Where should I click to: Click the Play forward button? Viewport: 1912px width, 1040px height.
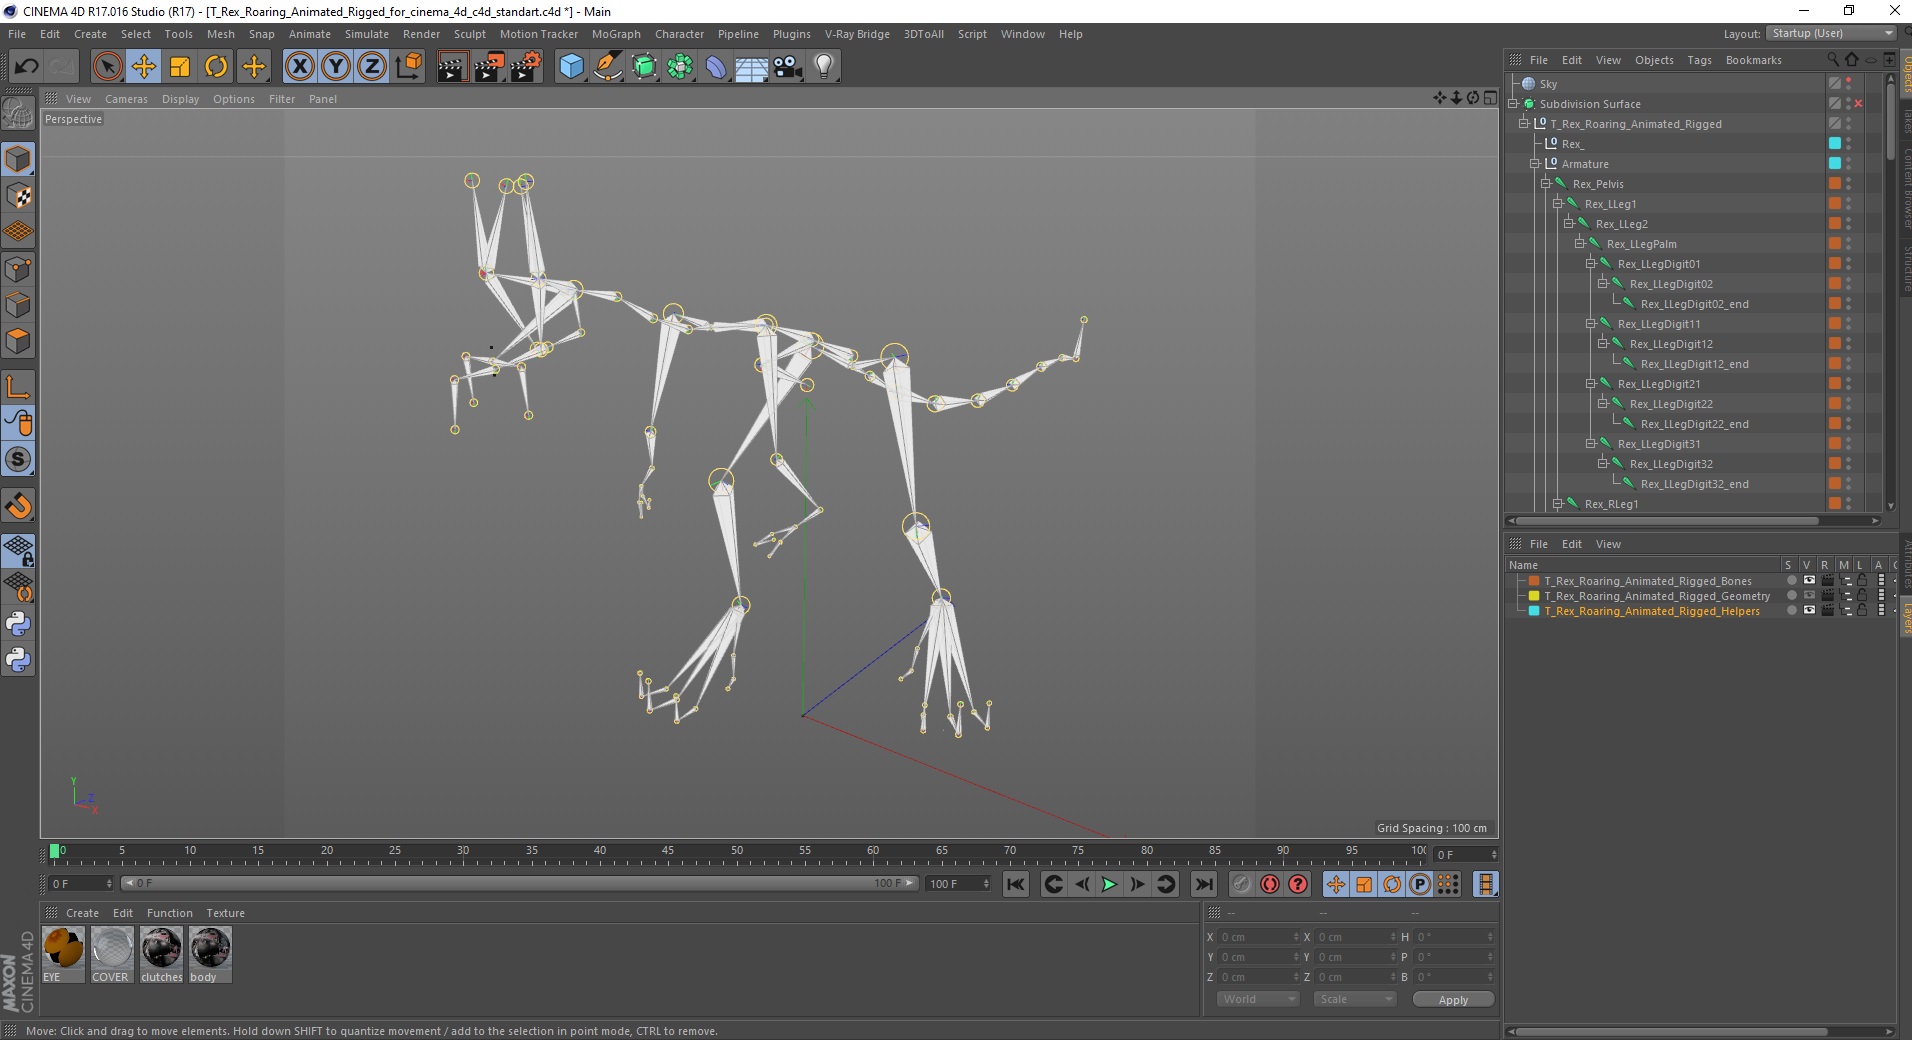(x=1109, y=884)
